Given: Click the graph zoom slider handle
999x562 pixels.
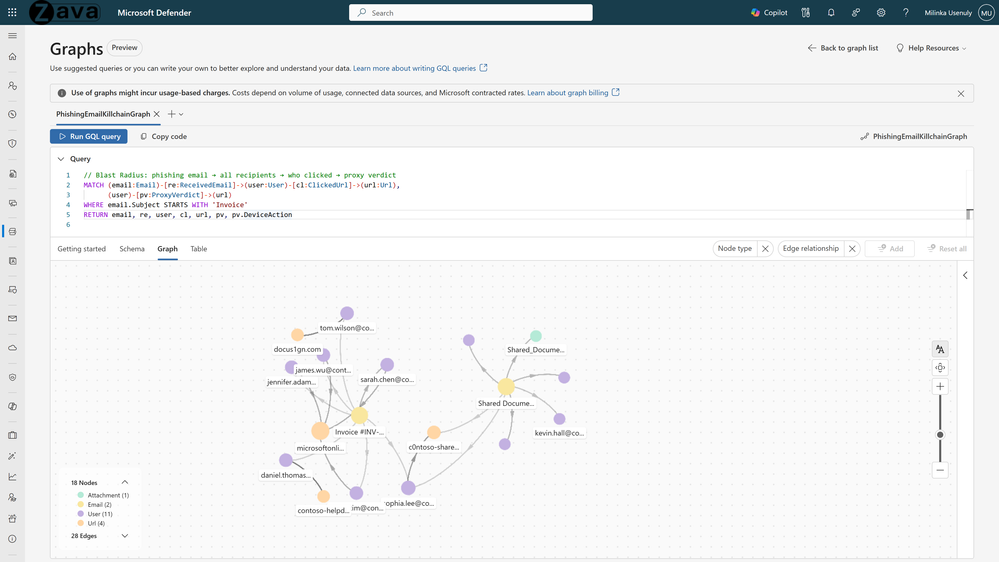Looking at the screenshot, I should coord(940,435).
